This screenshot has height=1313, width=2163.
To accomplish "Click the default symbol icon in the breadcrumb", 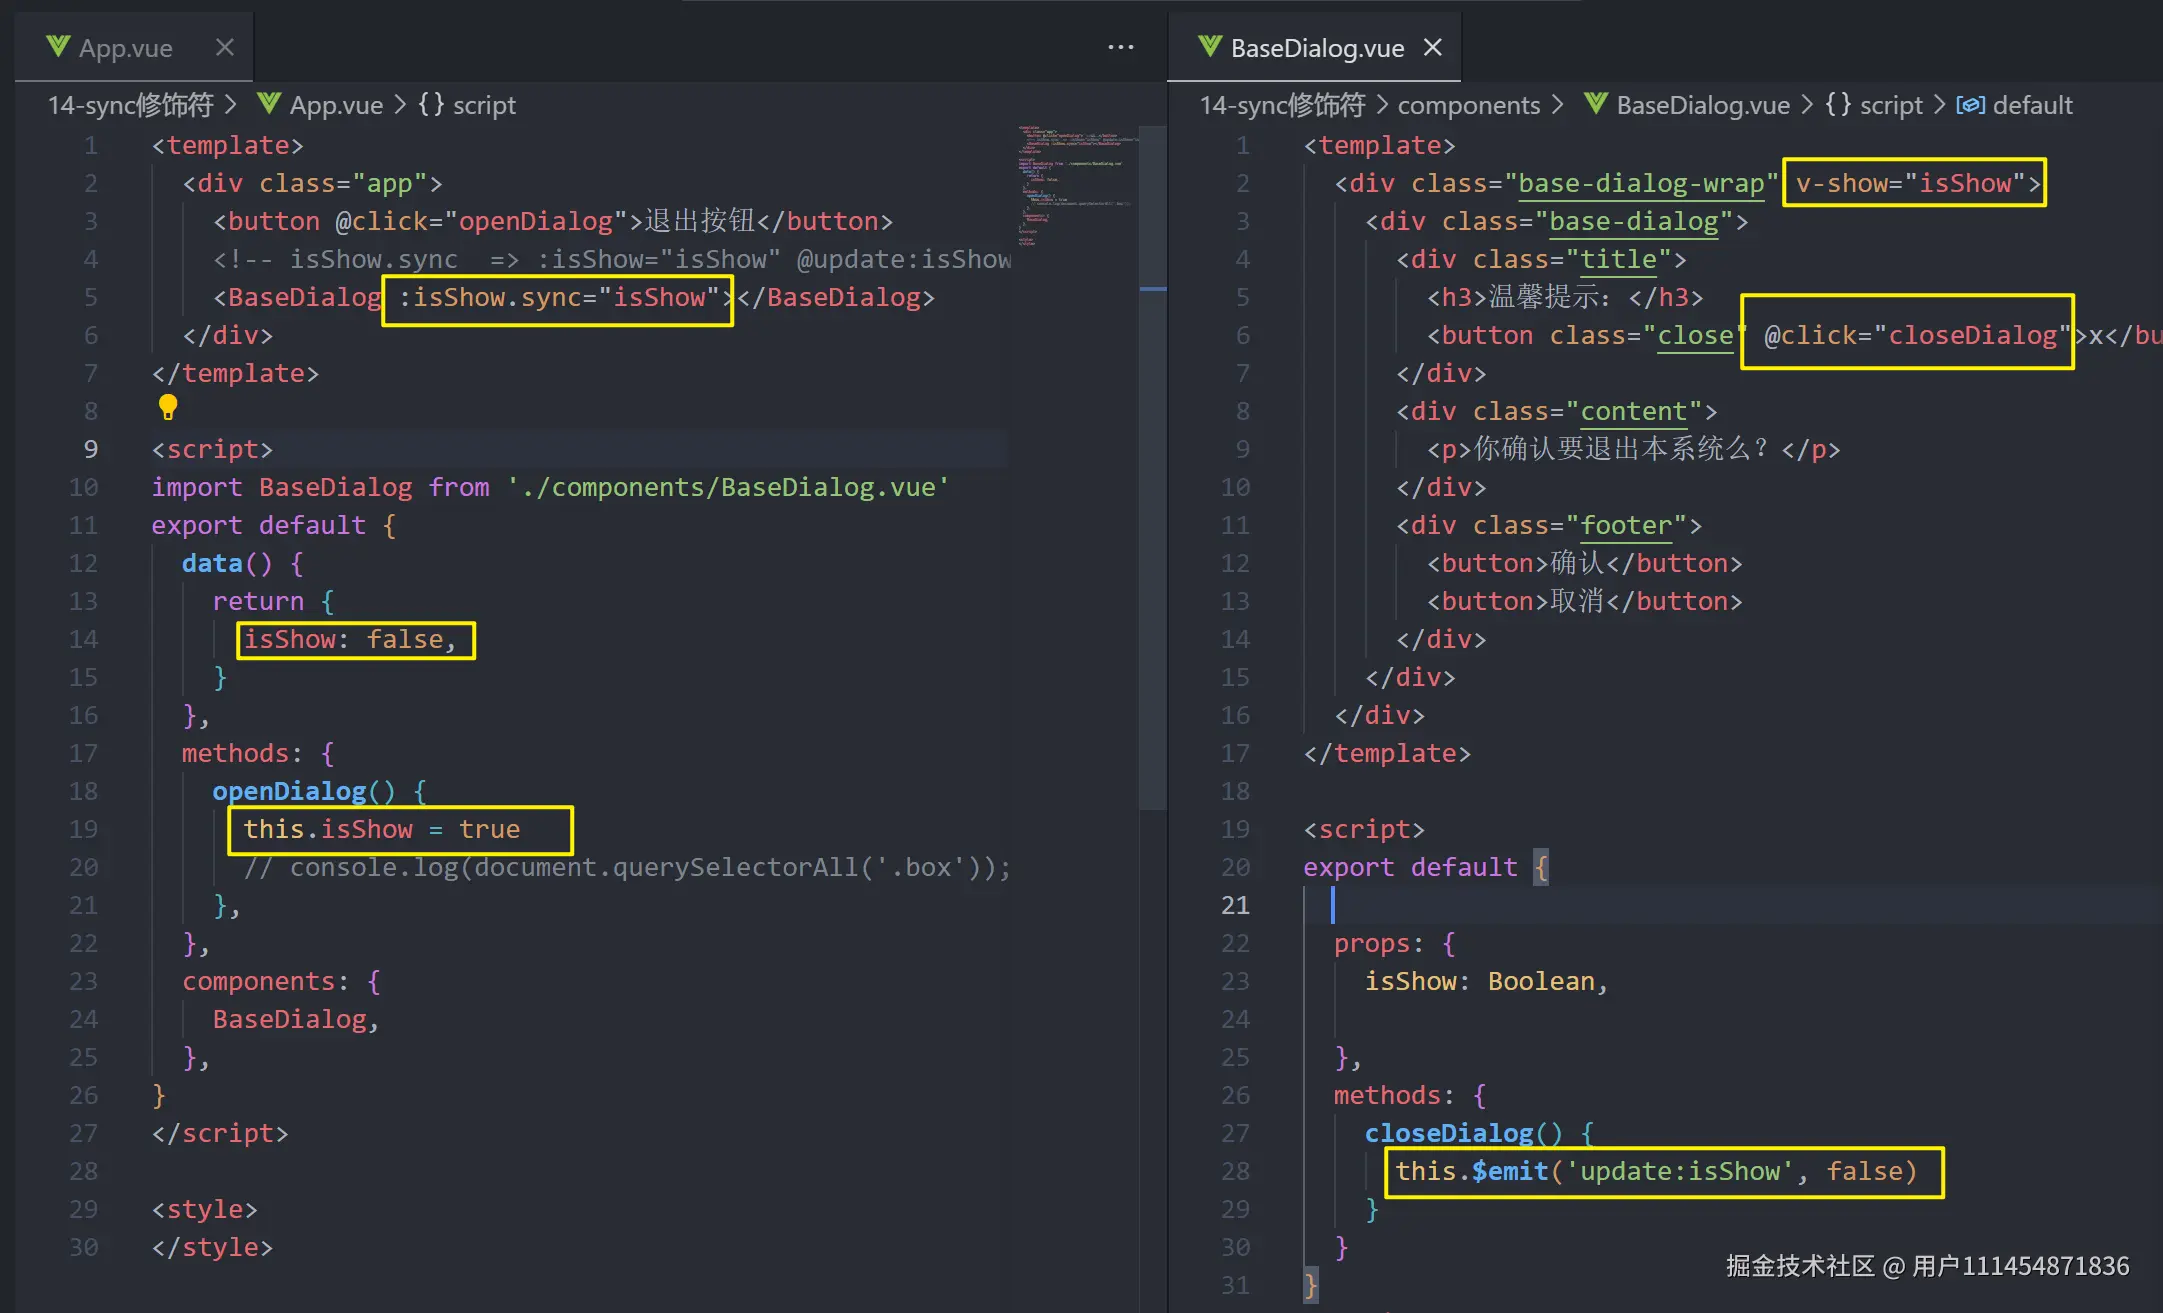I will click(1970, 104).
